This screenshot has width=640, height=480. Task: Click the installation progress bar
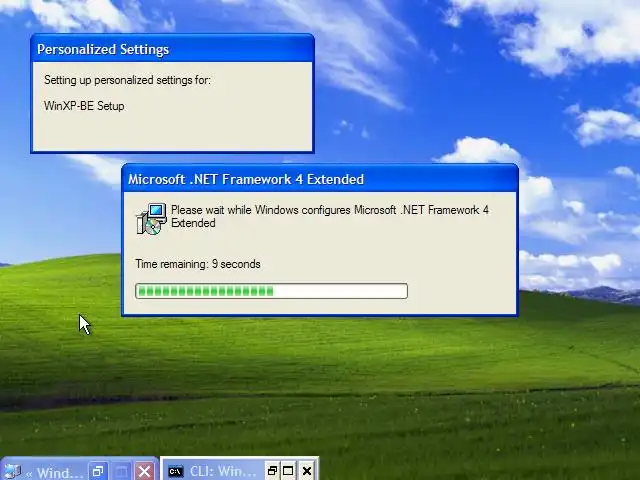click(x=271, y=291)
